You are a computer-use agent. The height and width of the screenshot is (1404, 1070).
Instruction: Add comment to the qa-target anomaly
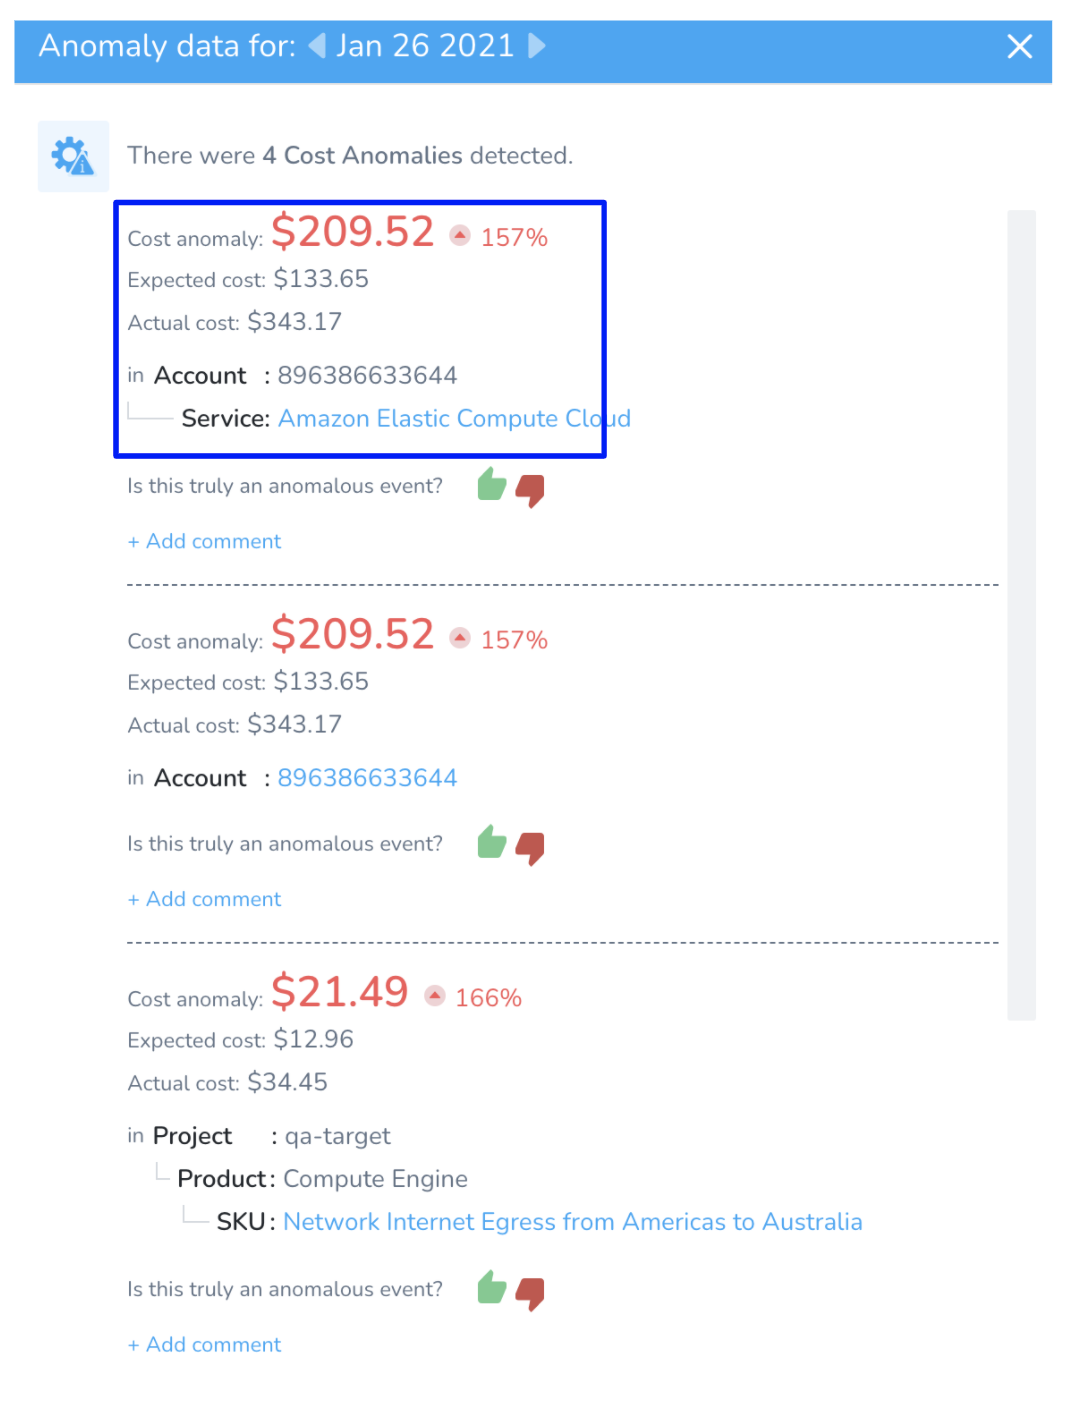click(x=205, y=1344)
